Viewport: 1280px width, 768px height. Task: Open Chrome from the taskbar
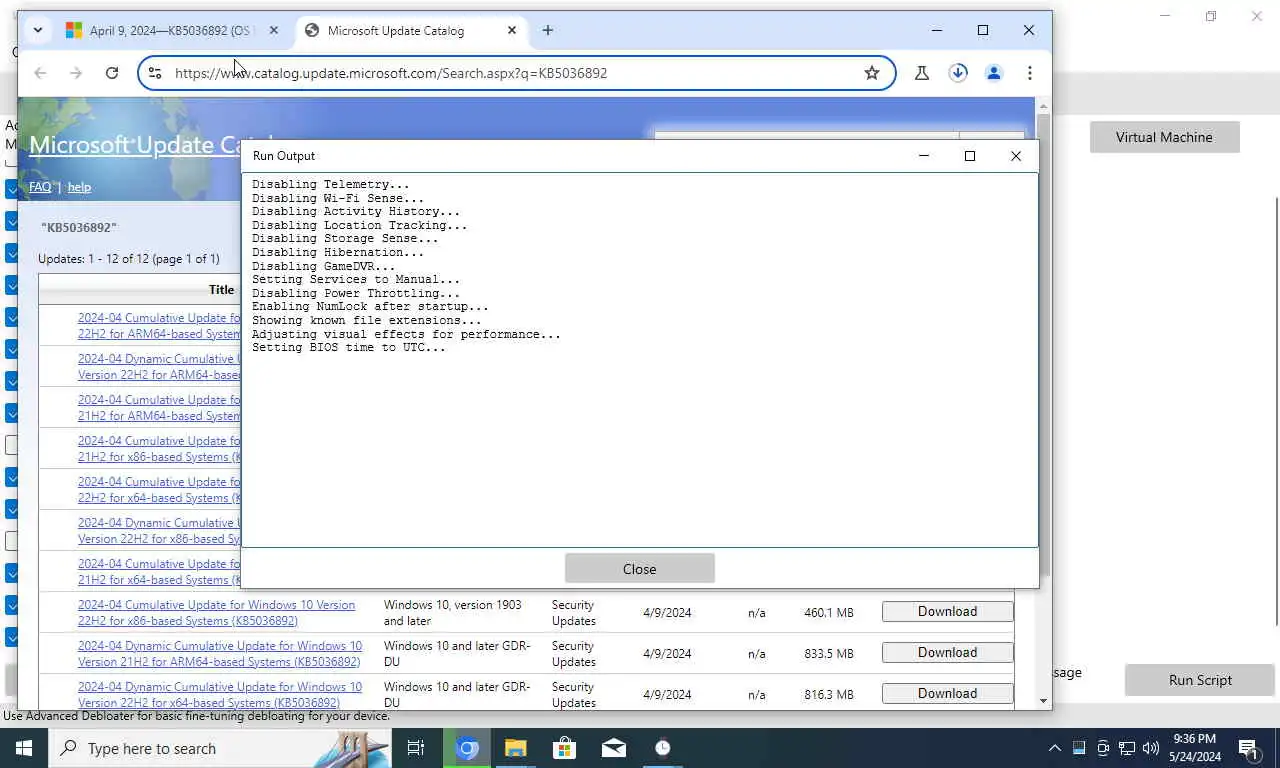468,748
